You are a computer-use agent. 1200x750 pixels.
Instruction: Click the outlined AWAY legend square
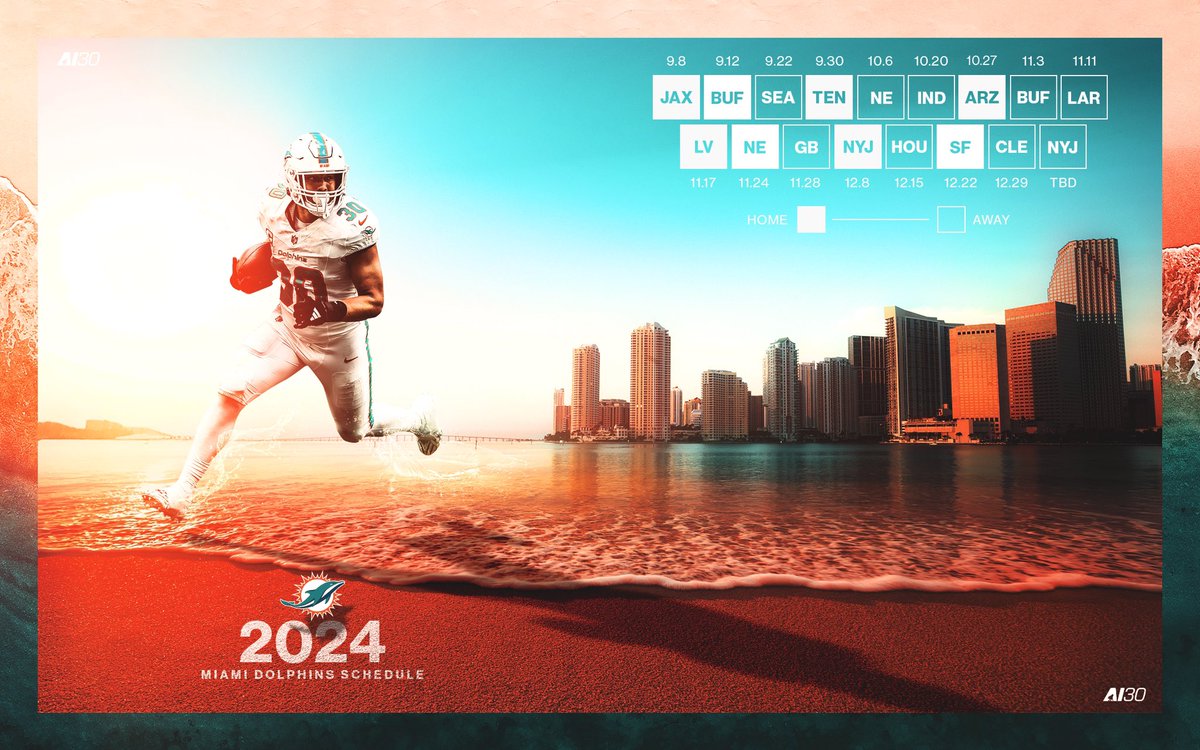[951, 219]
